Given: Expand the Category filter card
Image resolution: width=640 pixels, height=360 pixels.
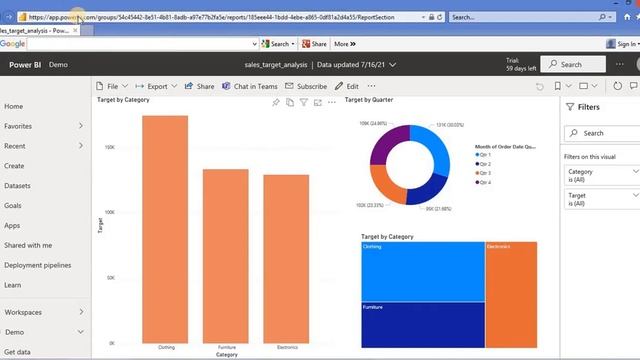Looking at the screenshot, I should tap(636, 171).
